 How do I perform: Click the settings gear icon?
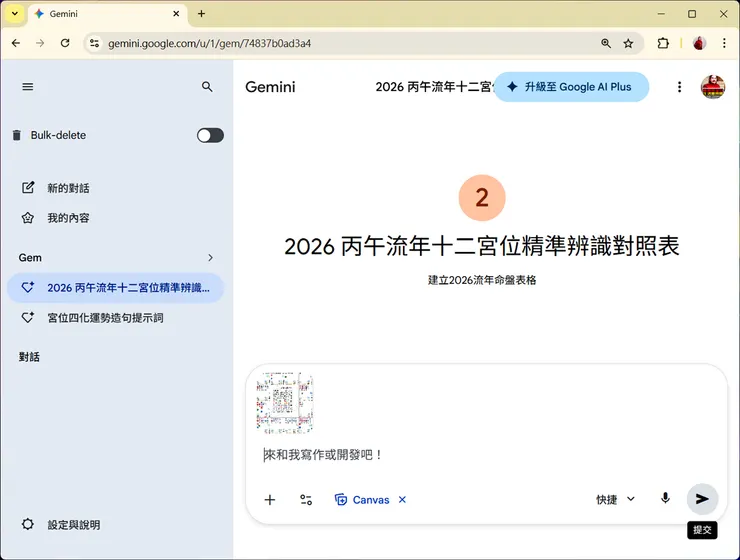pyautogui.click(x=28, y=524)
